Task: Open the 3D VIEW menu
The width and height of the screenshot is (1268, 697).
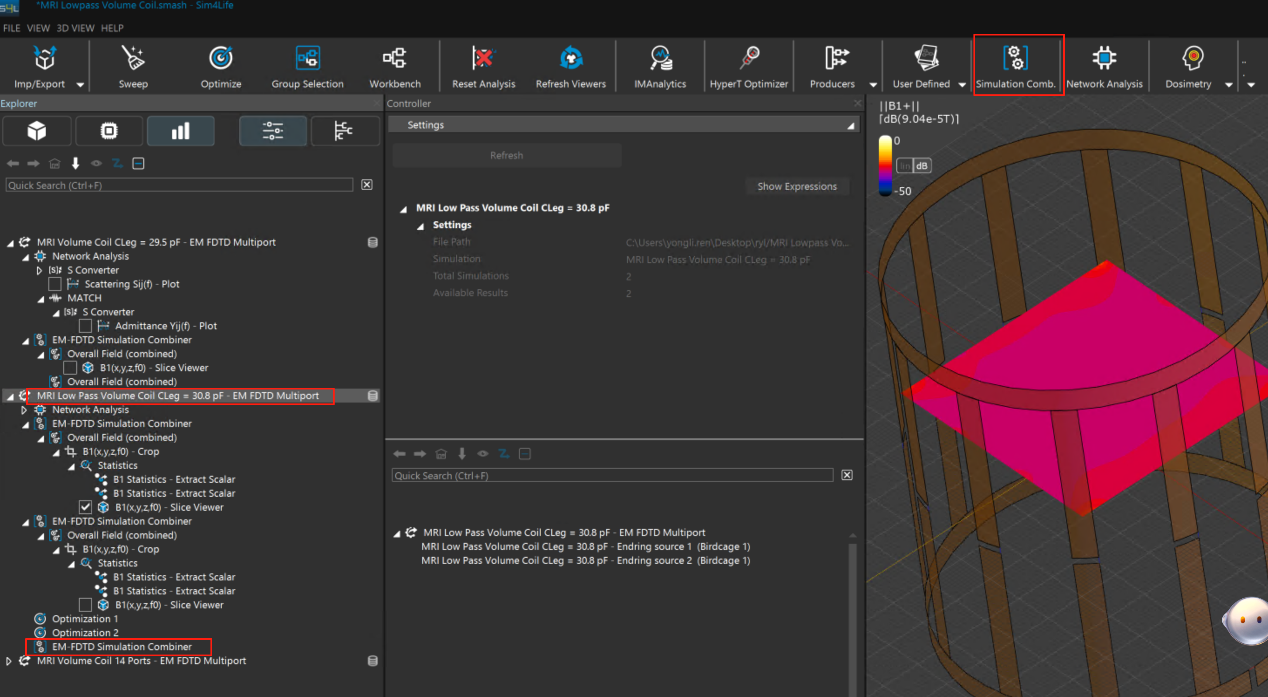Action: (76, 28)
